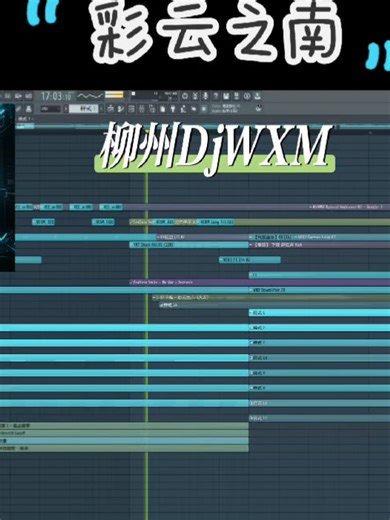Click the mixer view icon
The image size is (390, 520).
(x=141, y=109)
